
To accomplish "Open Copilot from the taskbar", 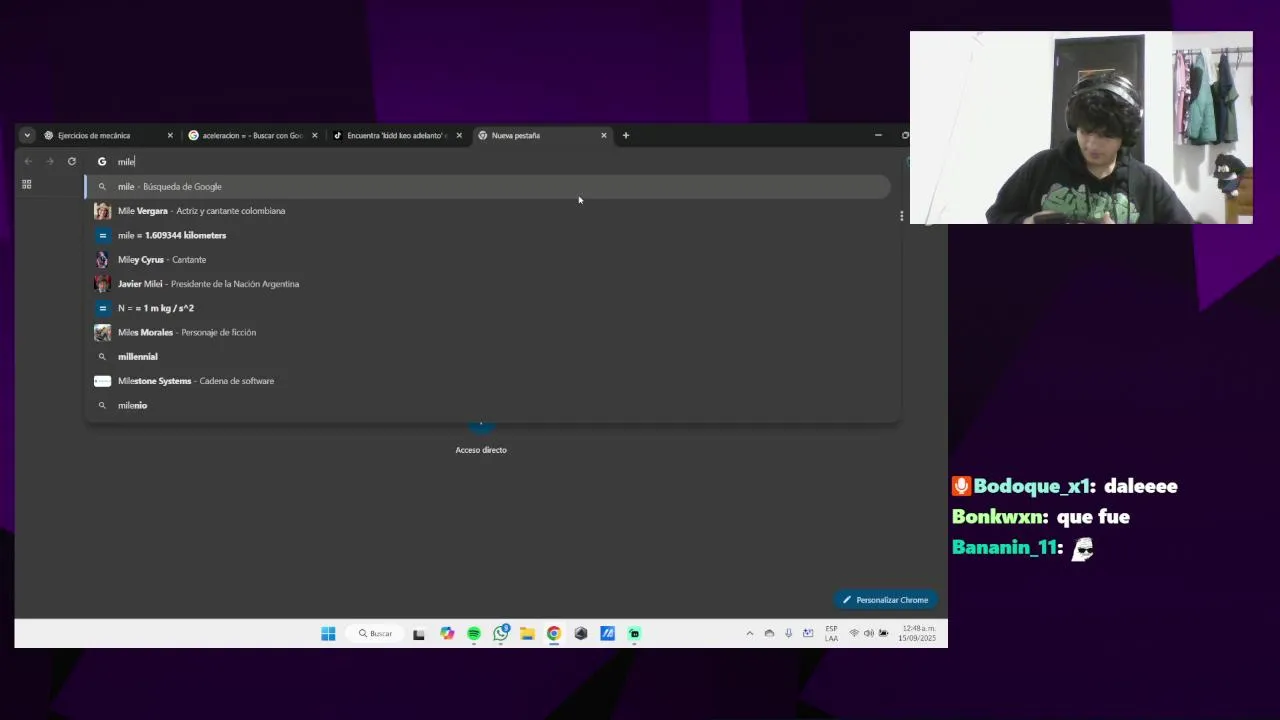I will pos(447,633).
